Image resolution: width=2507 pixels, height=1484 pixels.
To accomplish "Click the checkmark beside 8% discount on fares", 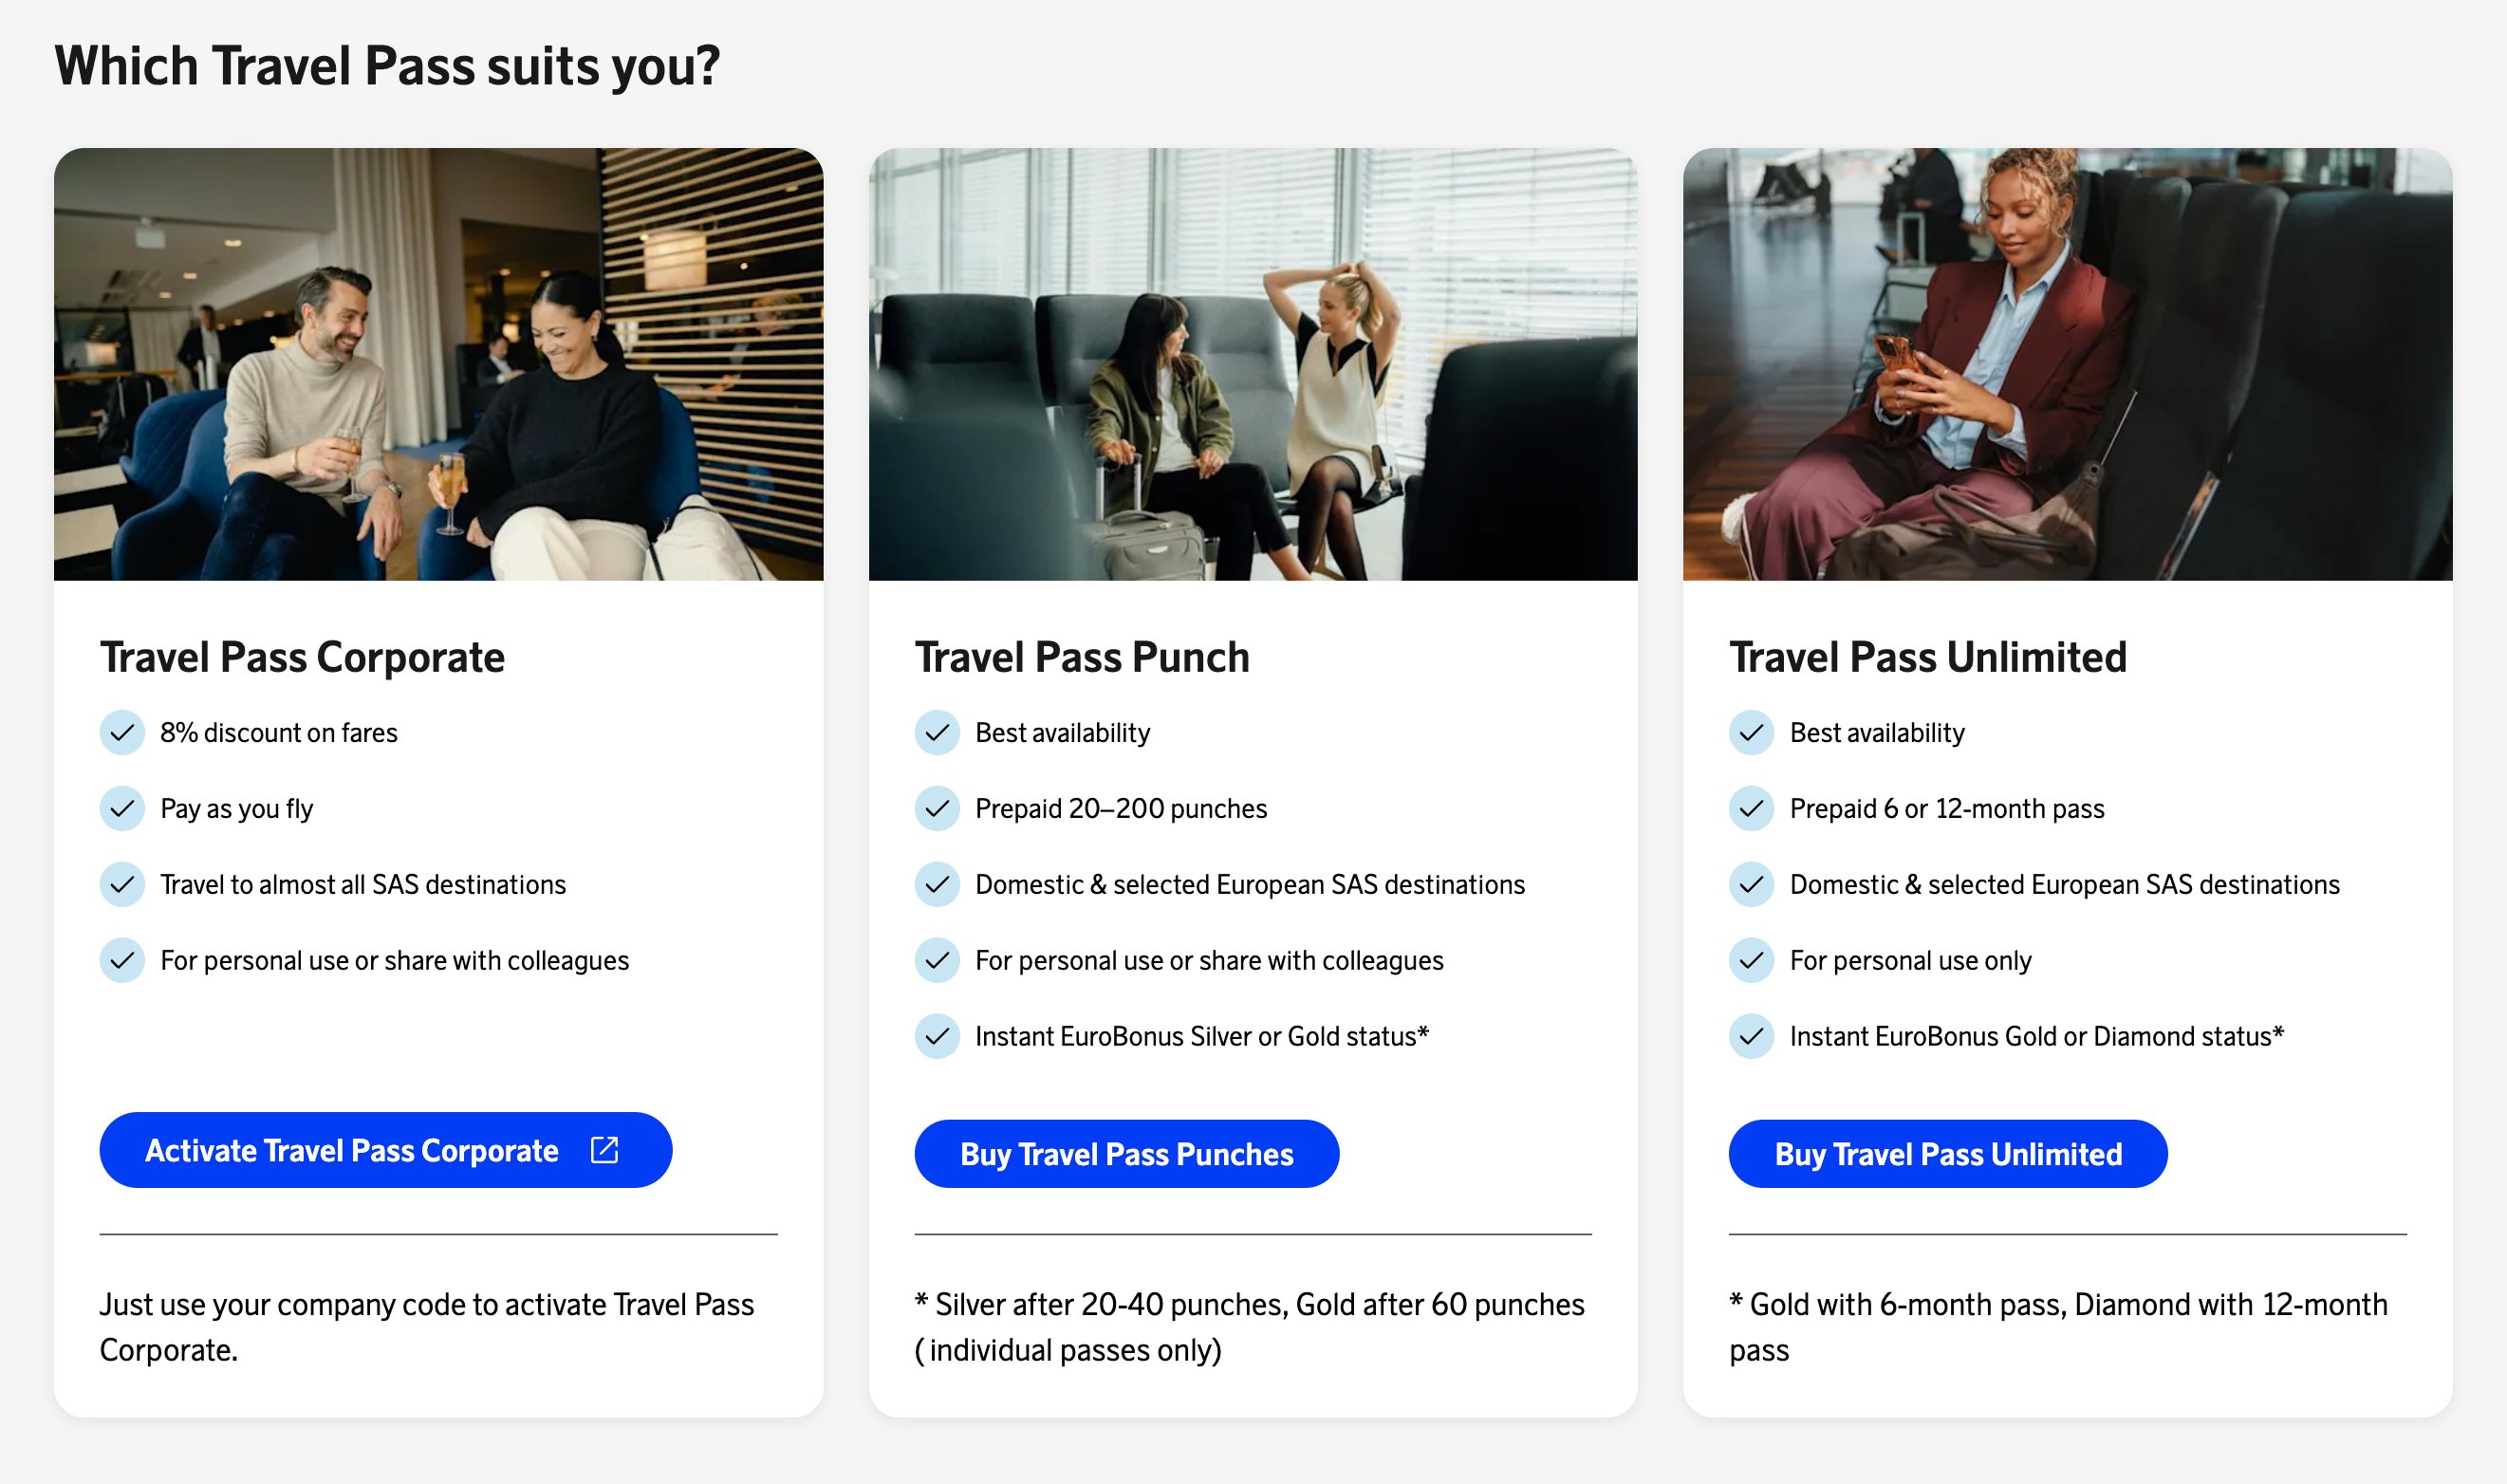I will [122, 733].
